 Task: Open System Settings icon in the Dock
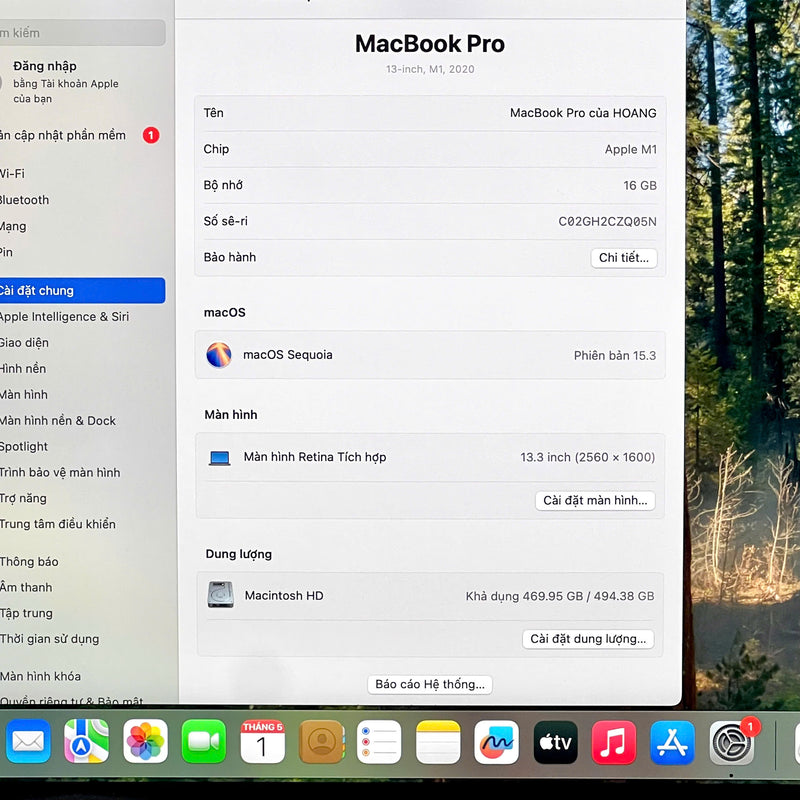[732, 742]
